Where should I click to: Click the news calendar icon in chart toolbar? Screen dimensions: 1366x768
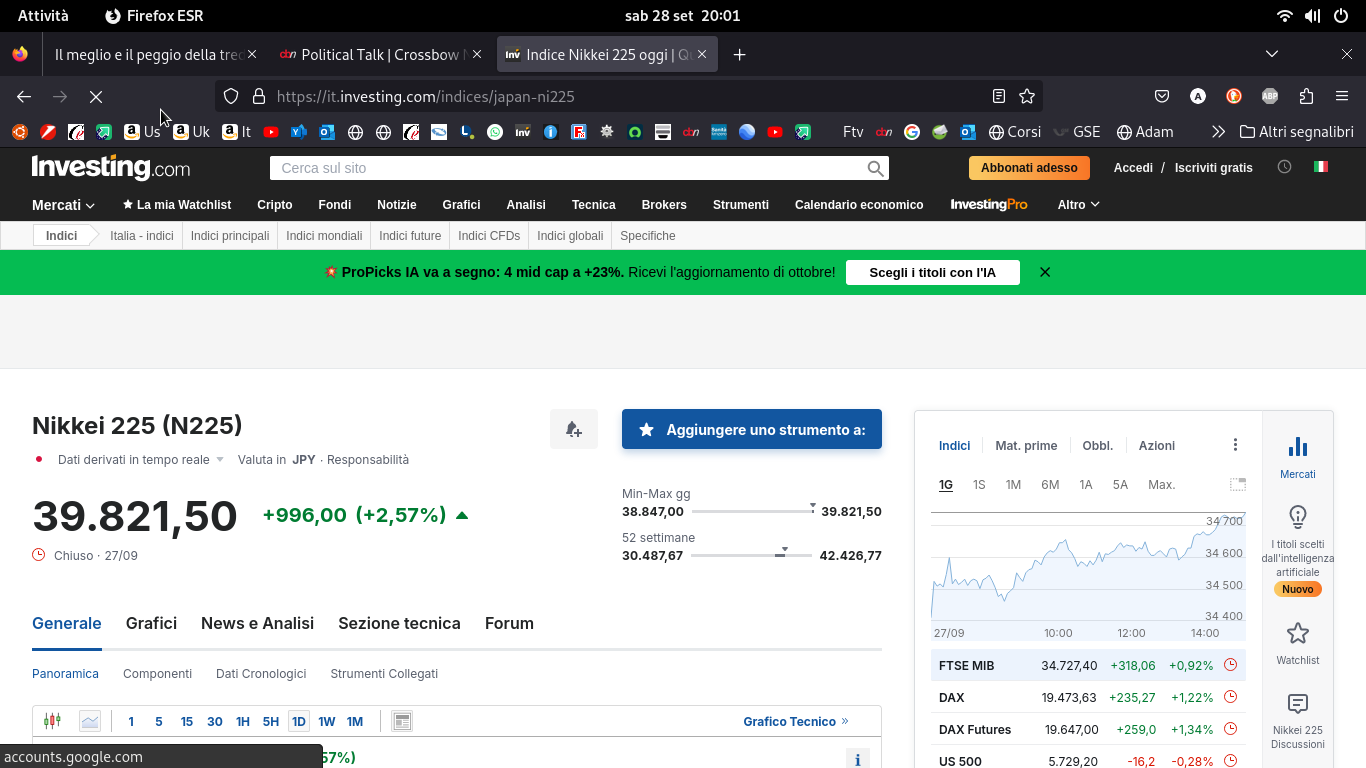[x=402, y=721]
